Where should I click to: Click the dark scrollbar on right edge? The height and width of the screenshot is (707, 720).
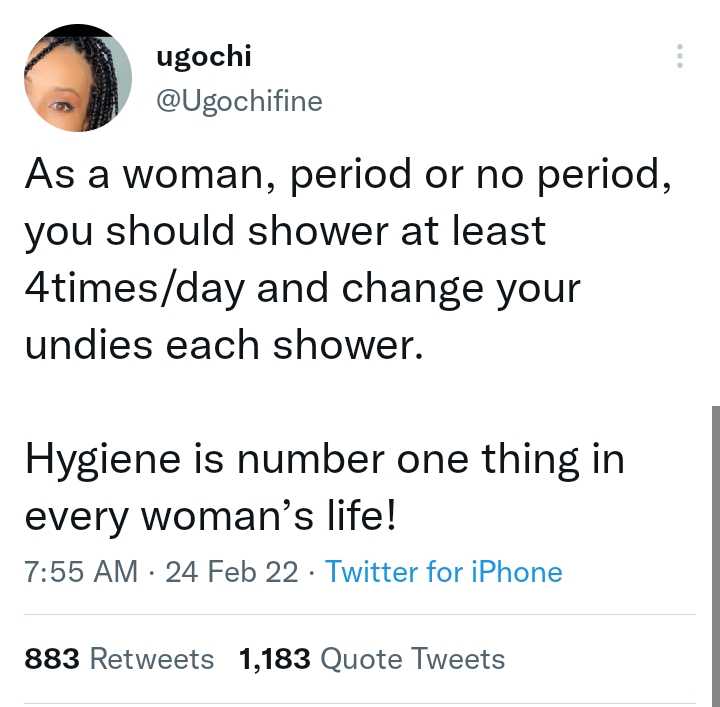tap(714, 500)
